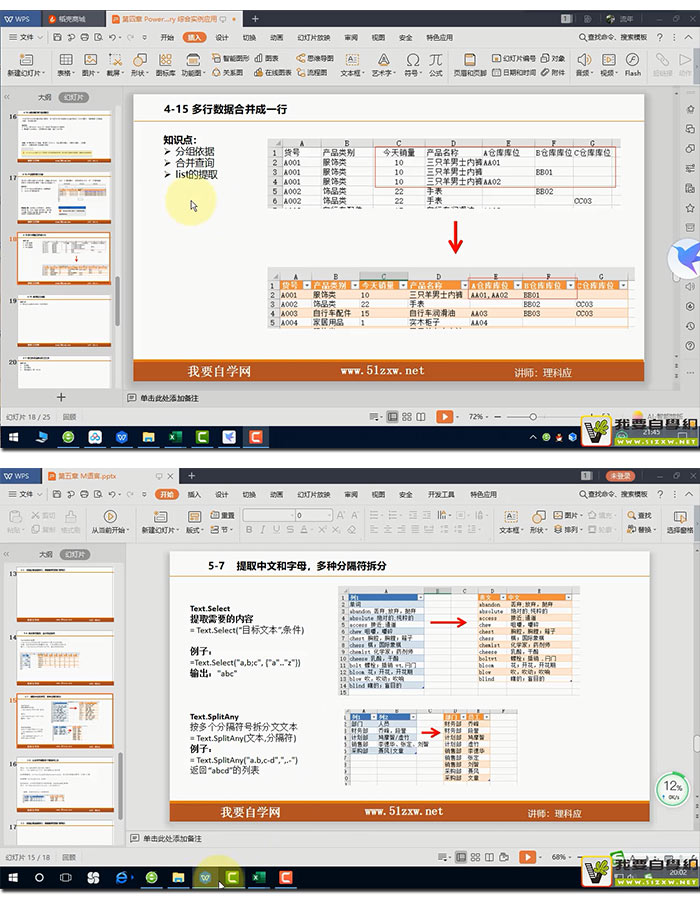Screen dimensions: 700x901
Task: Insert a 关系图 relationship diagram
Action: click(x=227, y=73)
